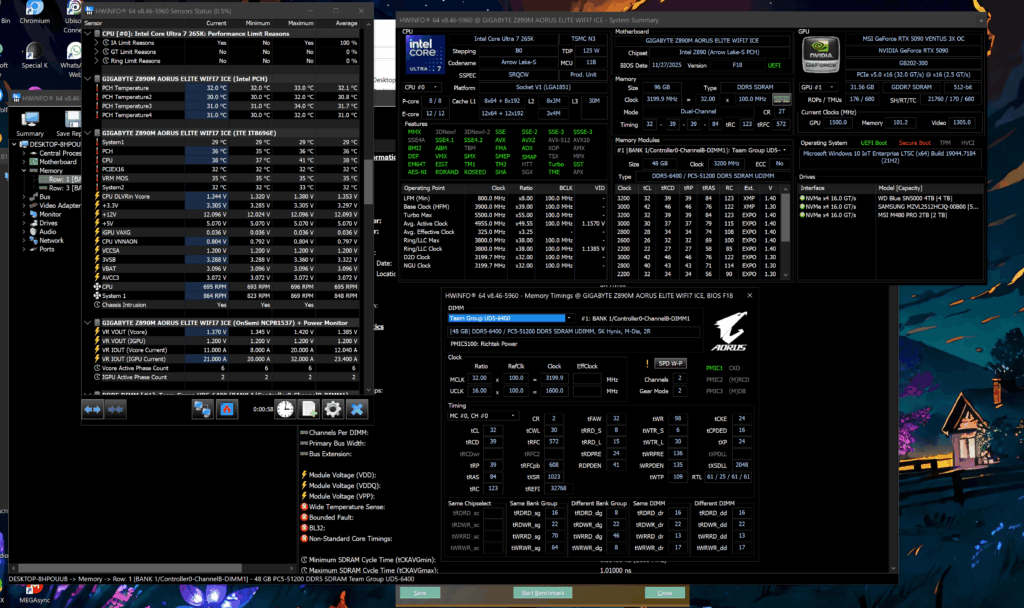Reset the elapsed time with the clock icon

(x=285, y=409)
